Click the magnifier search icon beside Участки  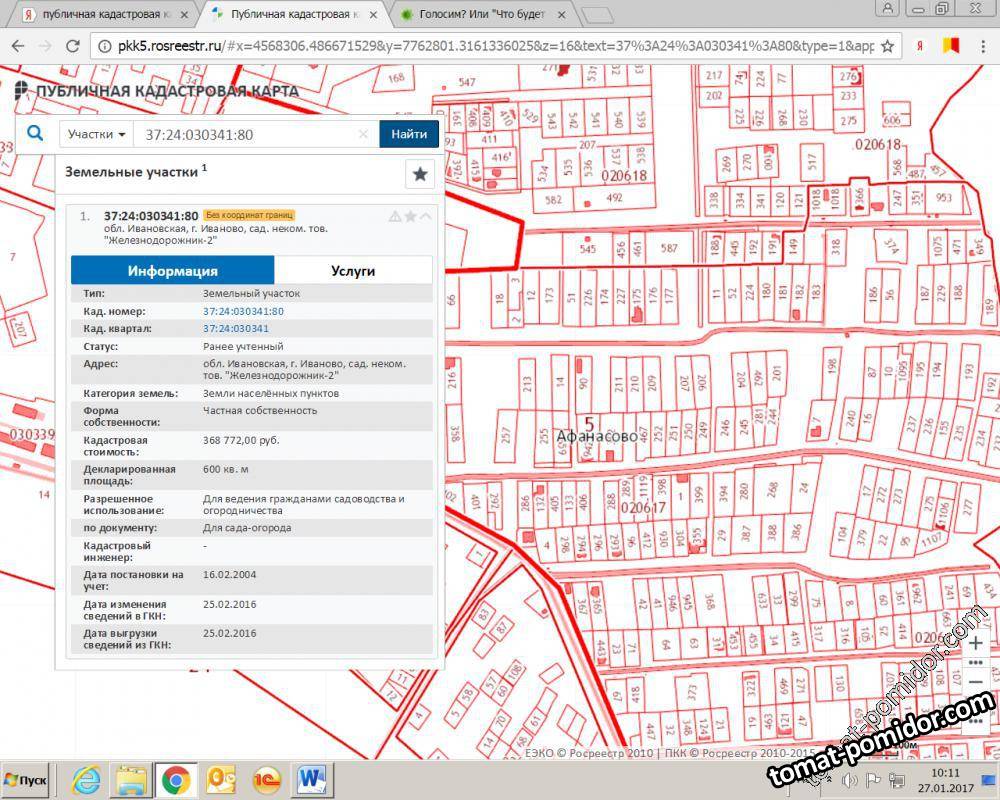click(35, 133)
